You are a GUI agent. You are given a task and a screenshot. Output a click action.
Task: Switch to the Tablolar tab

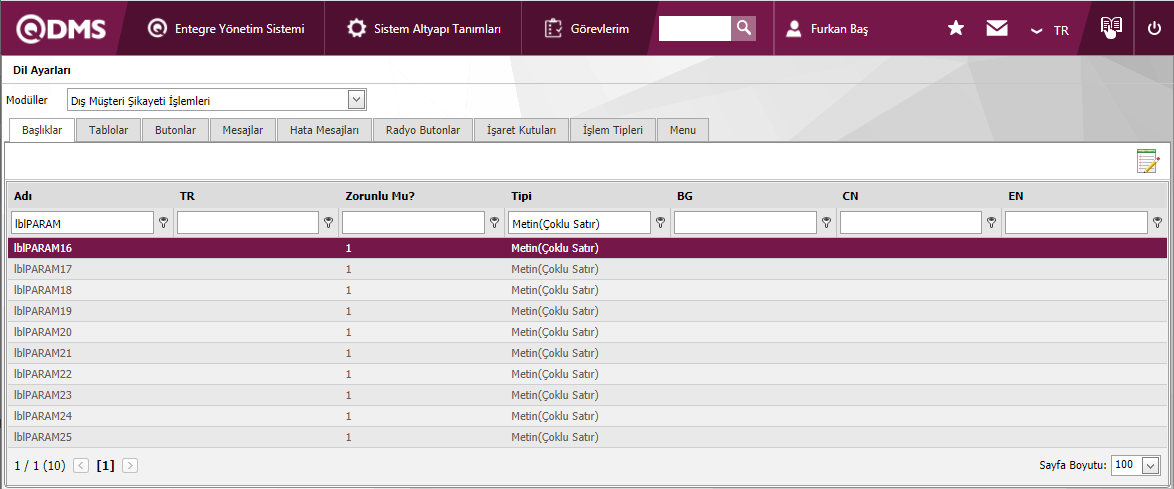coord(108,130)
